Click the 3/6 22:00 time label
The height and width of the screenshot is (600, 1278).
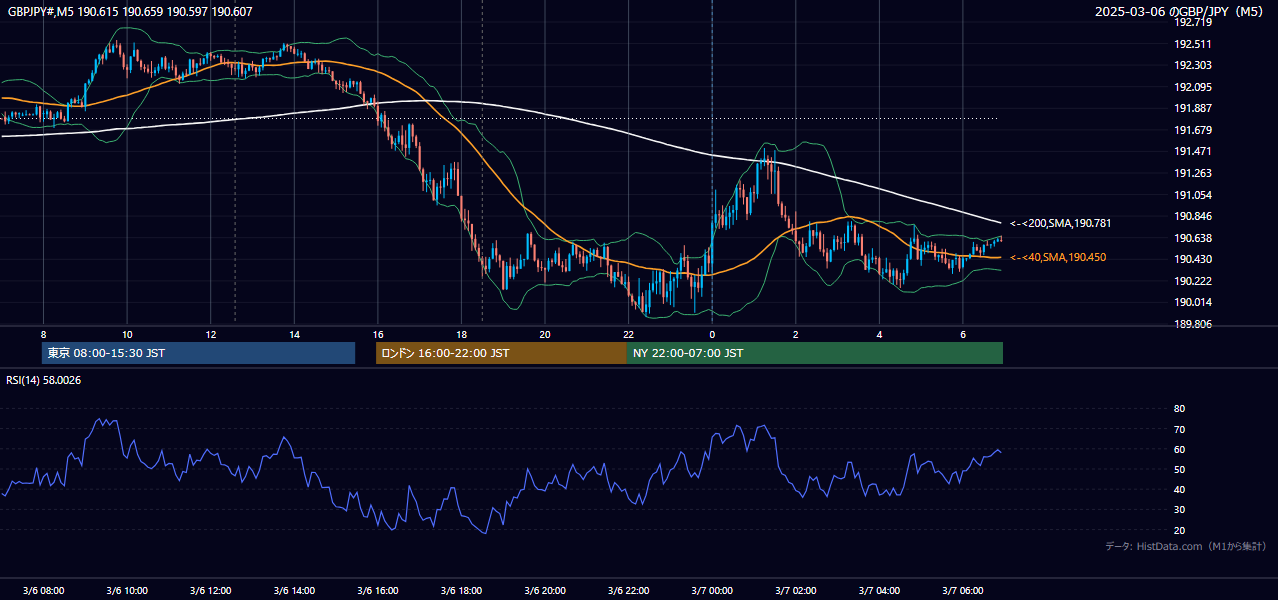click(628, 590)
